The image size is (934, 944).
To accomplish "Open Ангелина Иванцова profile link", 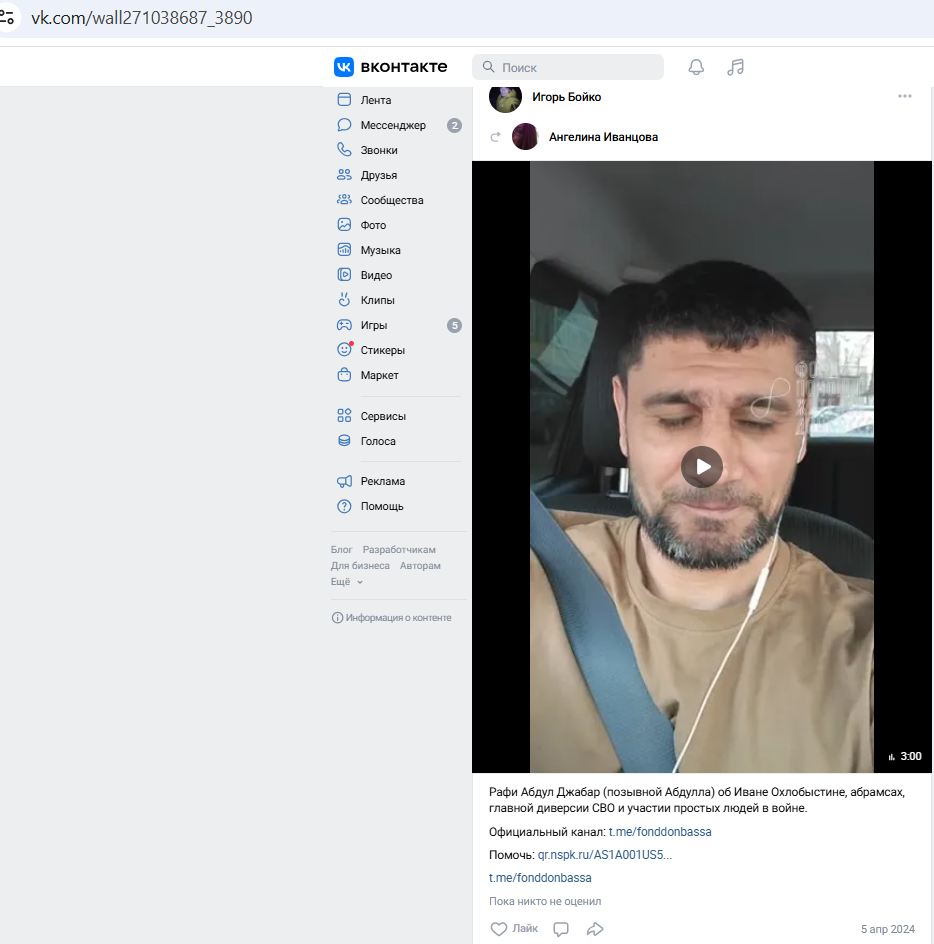I will pos(603,137).
